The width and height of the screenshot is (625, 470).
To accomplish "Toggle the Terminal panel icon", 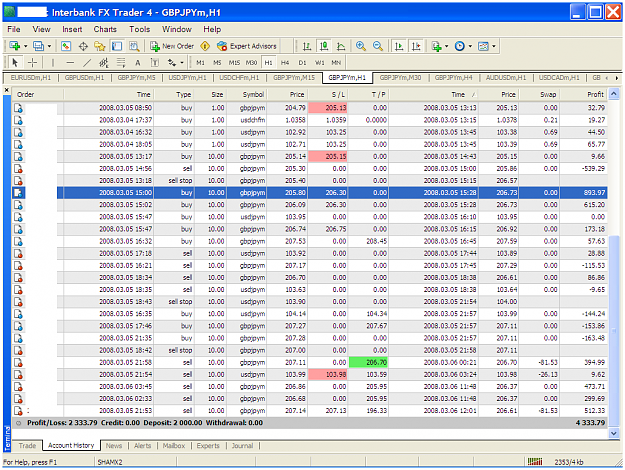I will [x=117, y=46].
